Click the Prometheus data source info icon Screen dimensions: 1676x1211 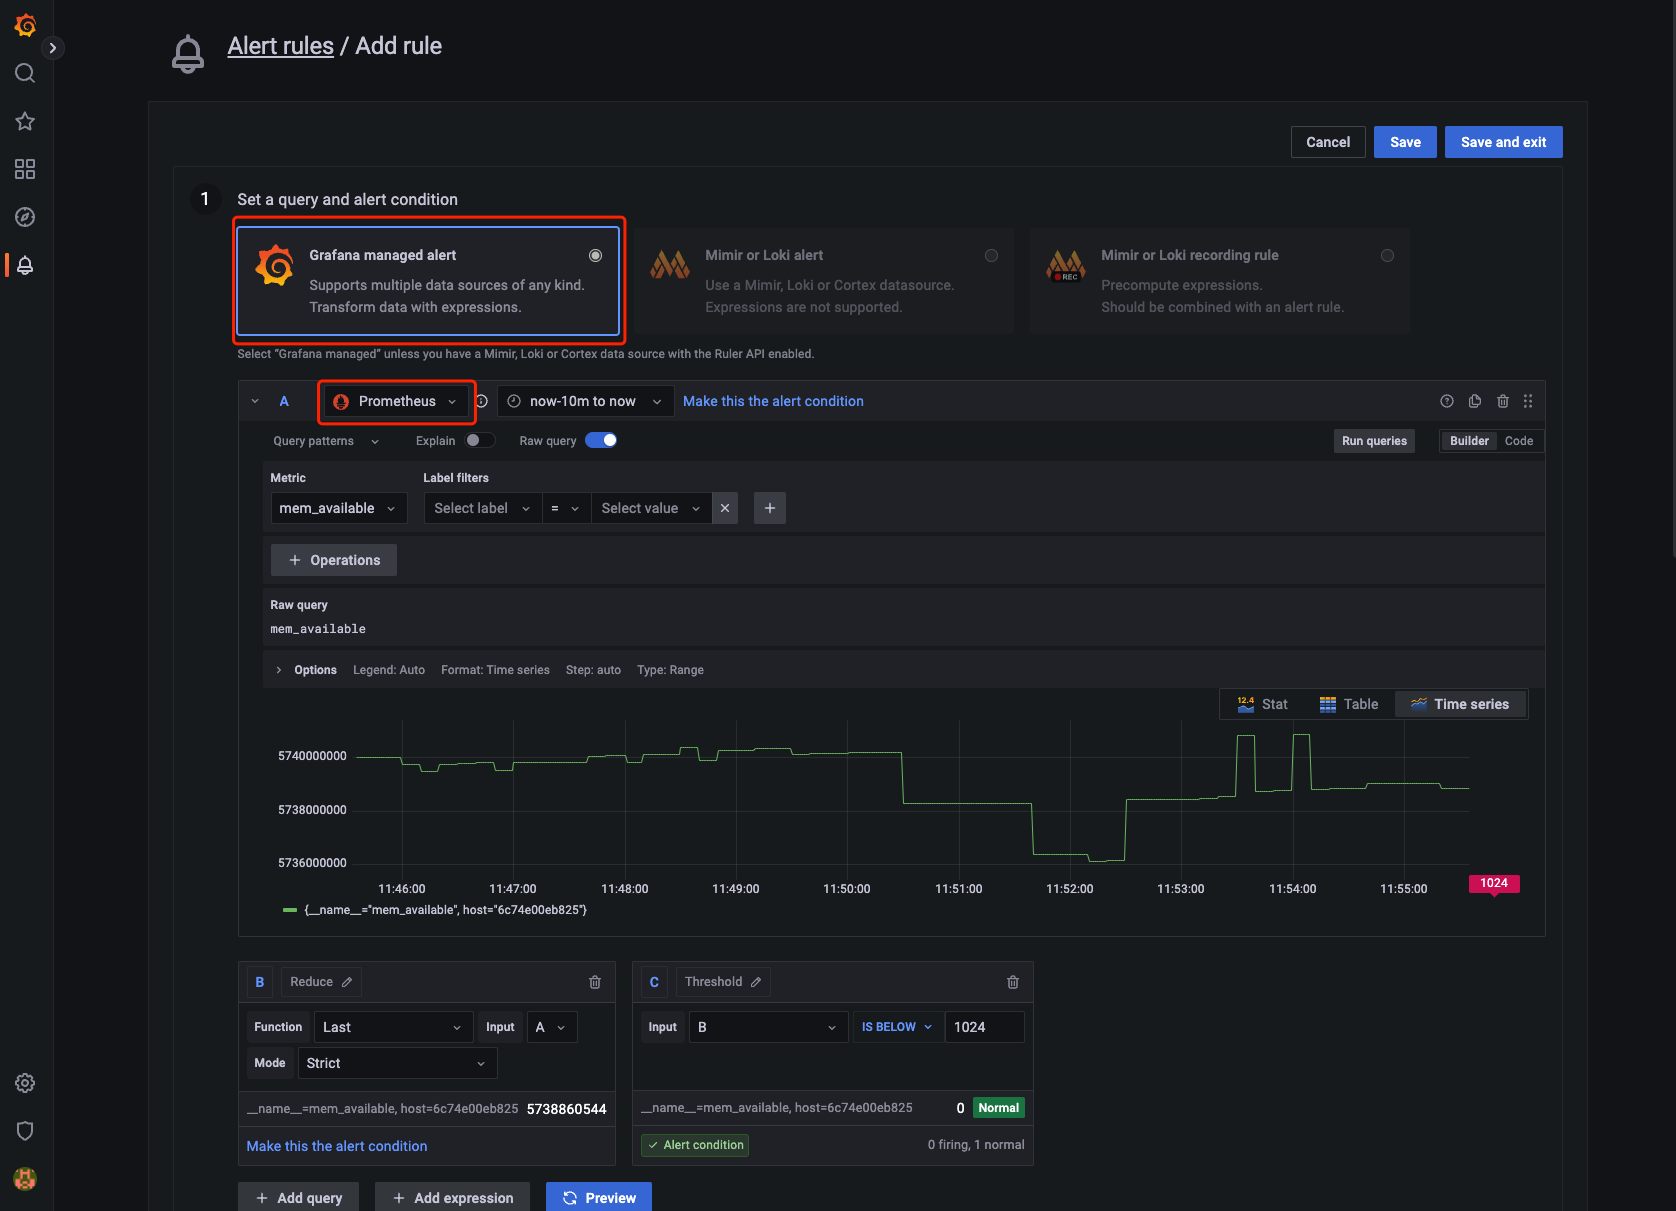point(482,401)
